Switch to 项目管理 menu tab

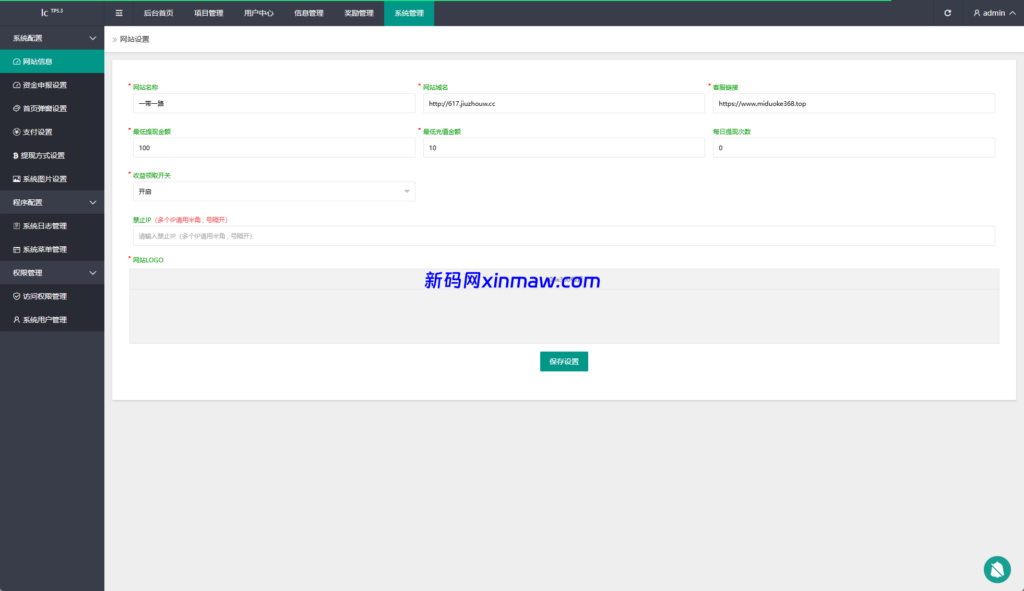(207, 13)
